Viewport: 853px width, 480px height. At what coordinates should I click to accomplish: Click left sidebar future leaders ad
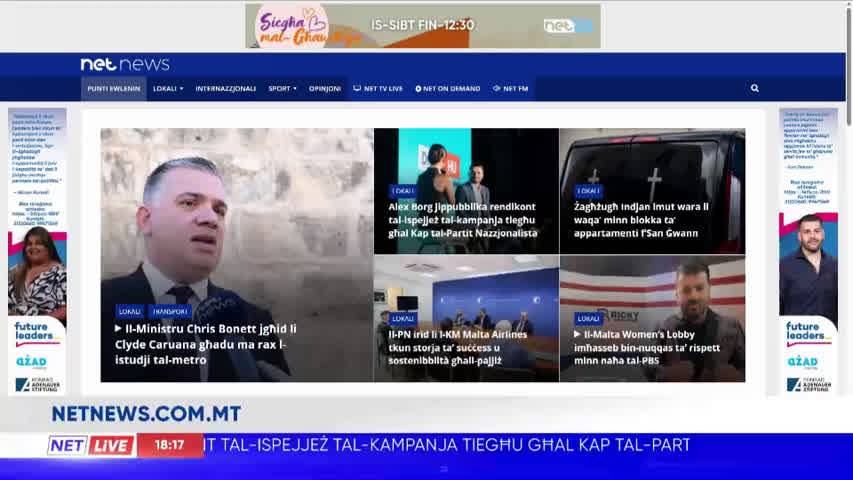coord(37,251)
